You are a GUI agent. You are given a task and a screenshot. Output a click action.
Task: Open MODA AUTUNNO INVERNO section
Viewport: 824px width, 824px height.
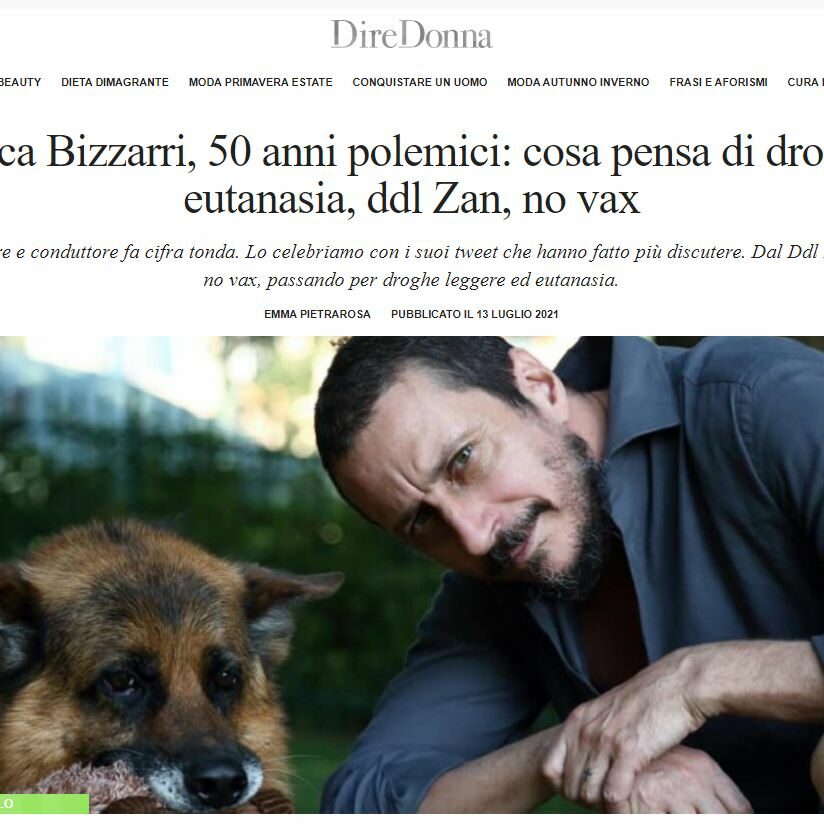click(x=578, y=82)
